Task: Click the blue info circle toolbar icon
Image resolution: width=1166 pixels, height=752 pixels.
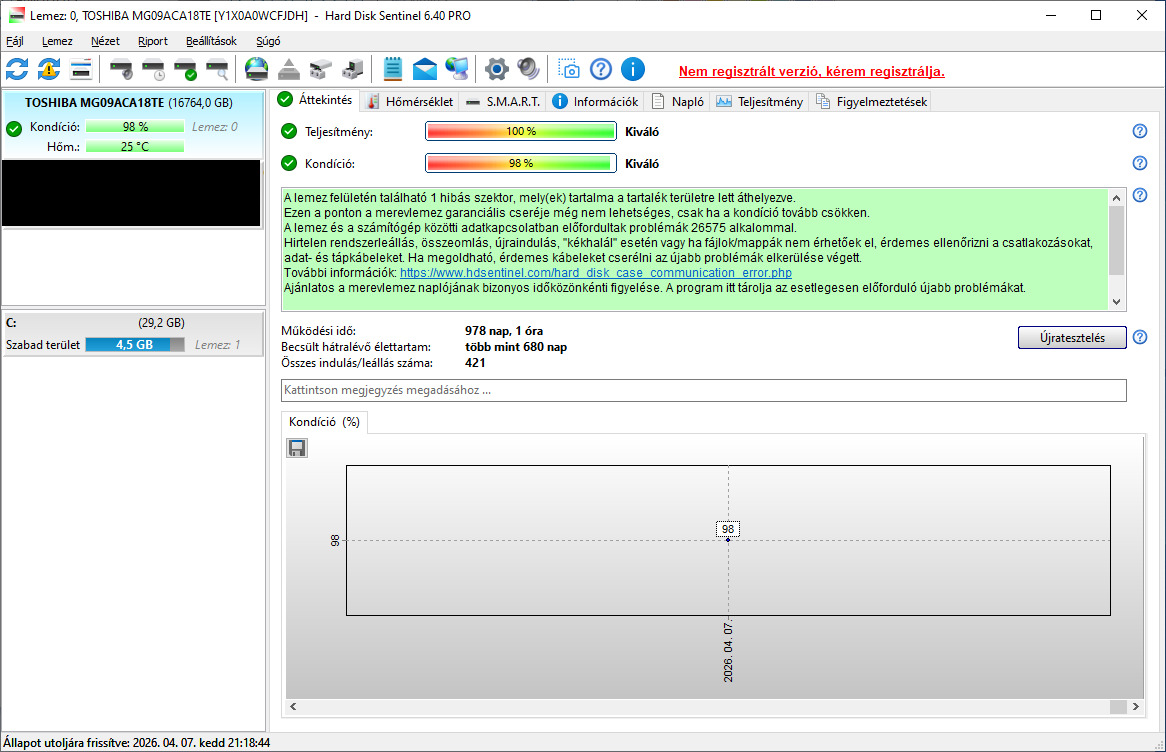Action: point(633,70)
